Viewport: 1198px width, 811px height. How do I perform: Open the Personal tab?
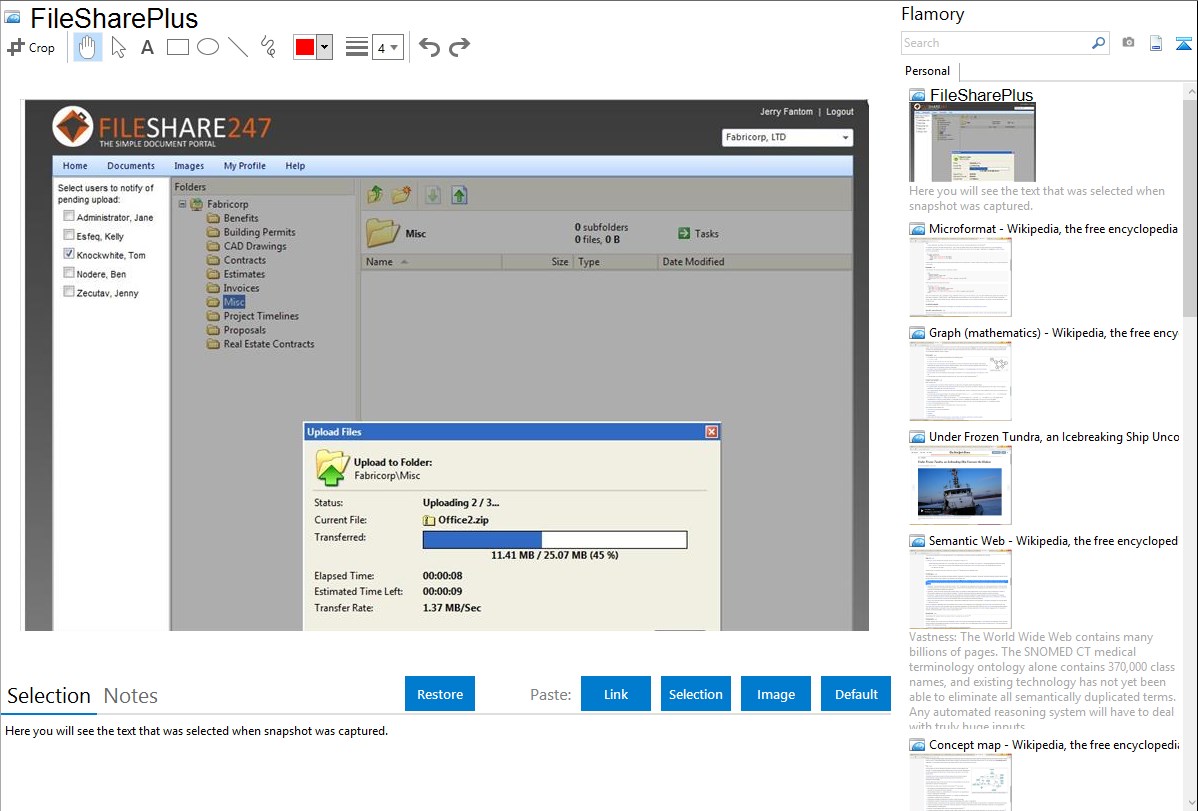(927, 71)
